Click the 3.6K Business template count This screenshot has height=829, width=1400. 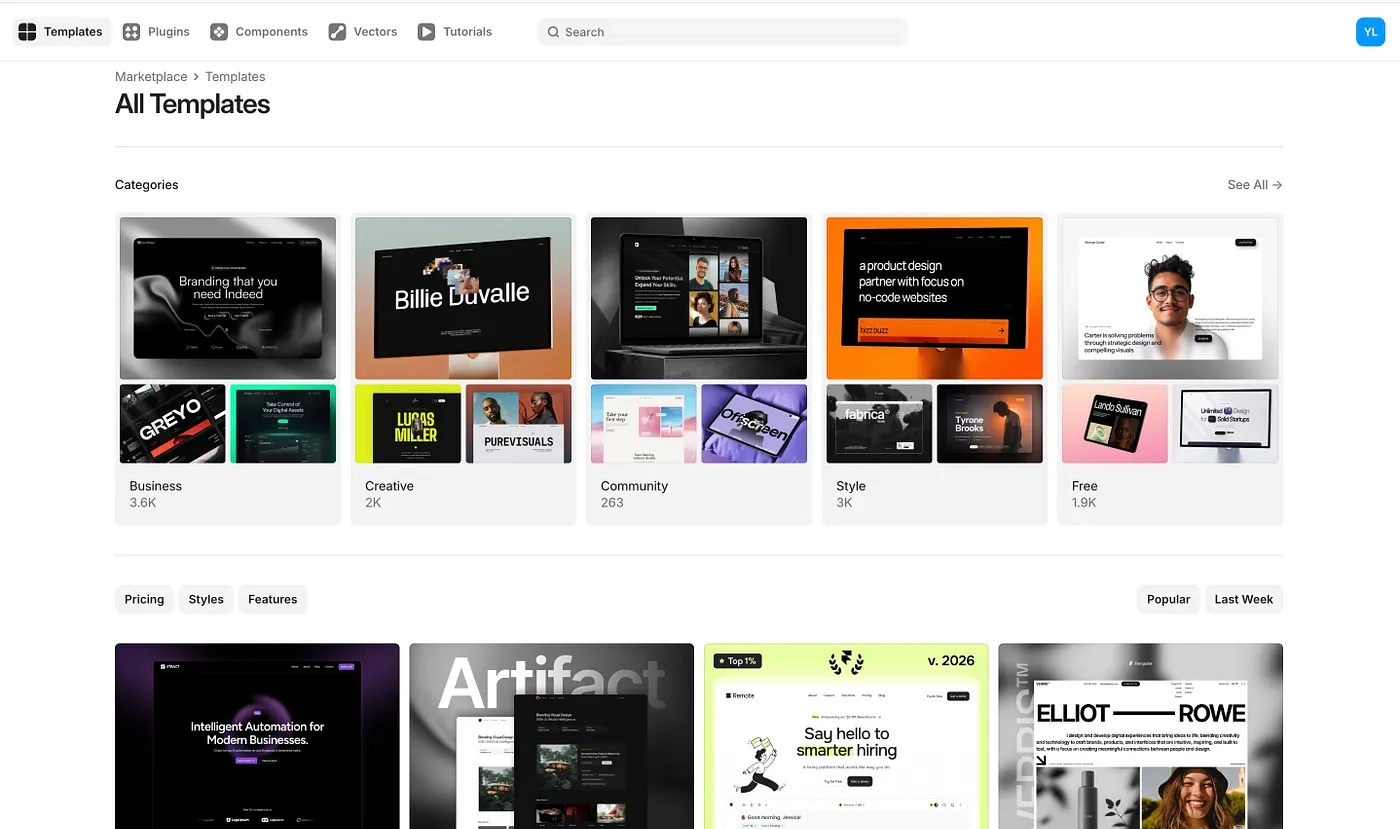point(143,503)
